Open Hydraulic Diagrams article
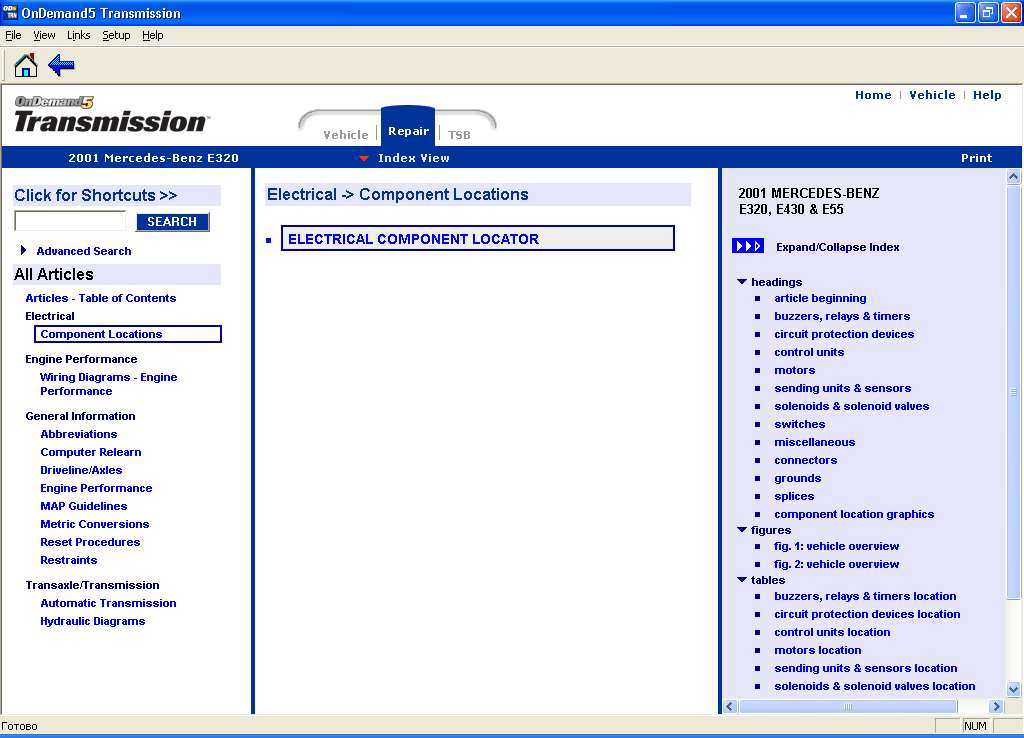The width and height of the screenshot is (1024, 738). (93, 621)
